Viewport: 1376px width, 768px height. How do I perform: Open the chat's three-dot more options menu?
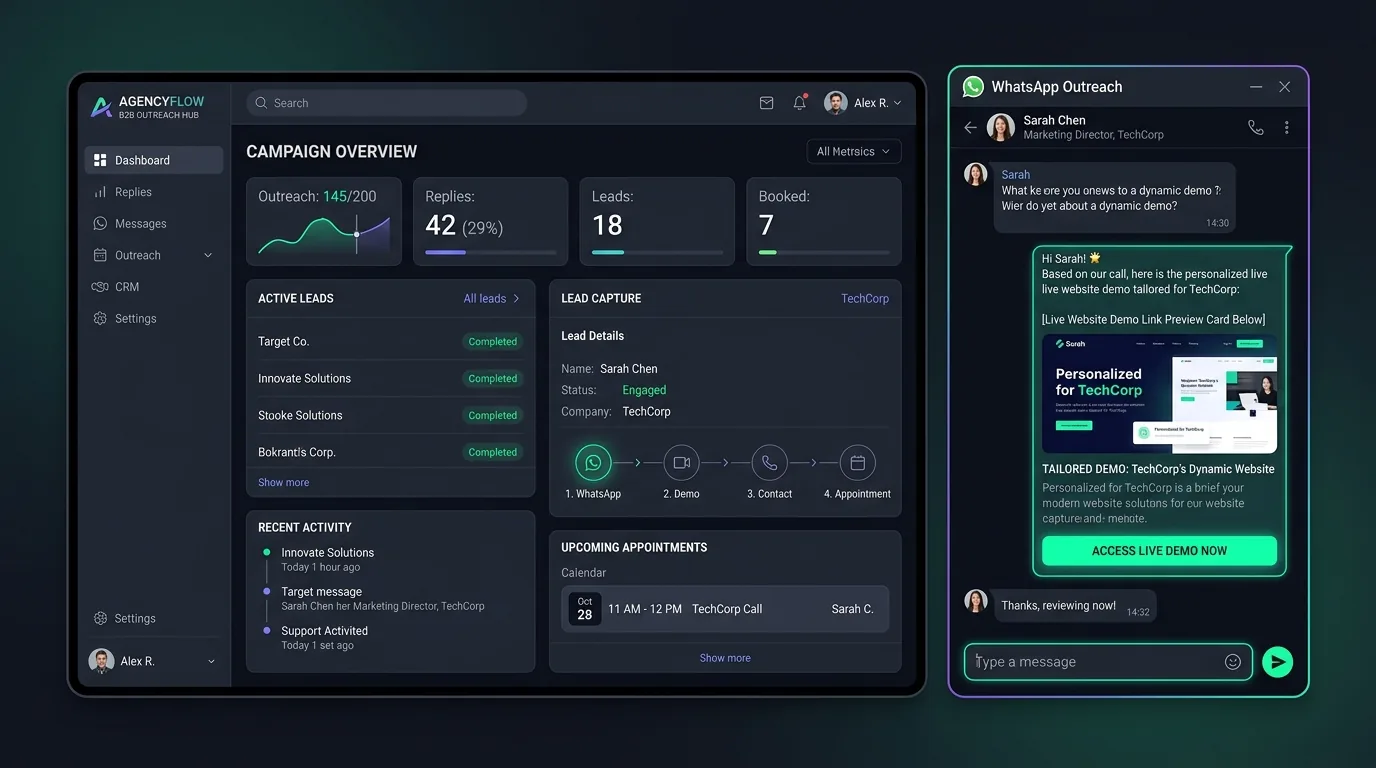click(1287, 127)
